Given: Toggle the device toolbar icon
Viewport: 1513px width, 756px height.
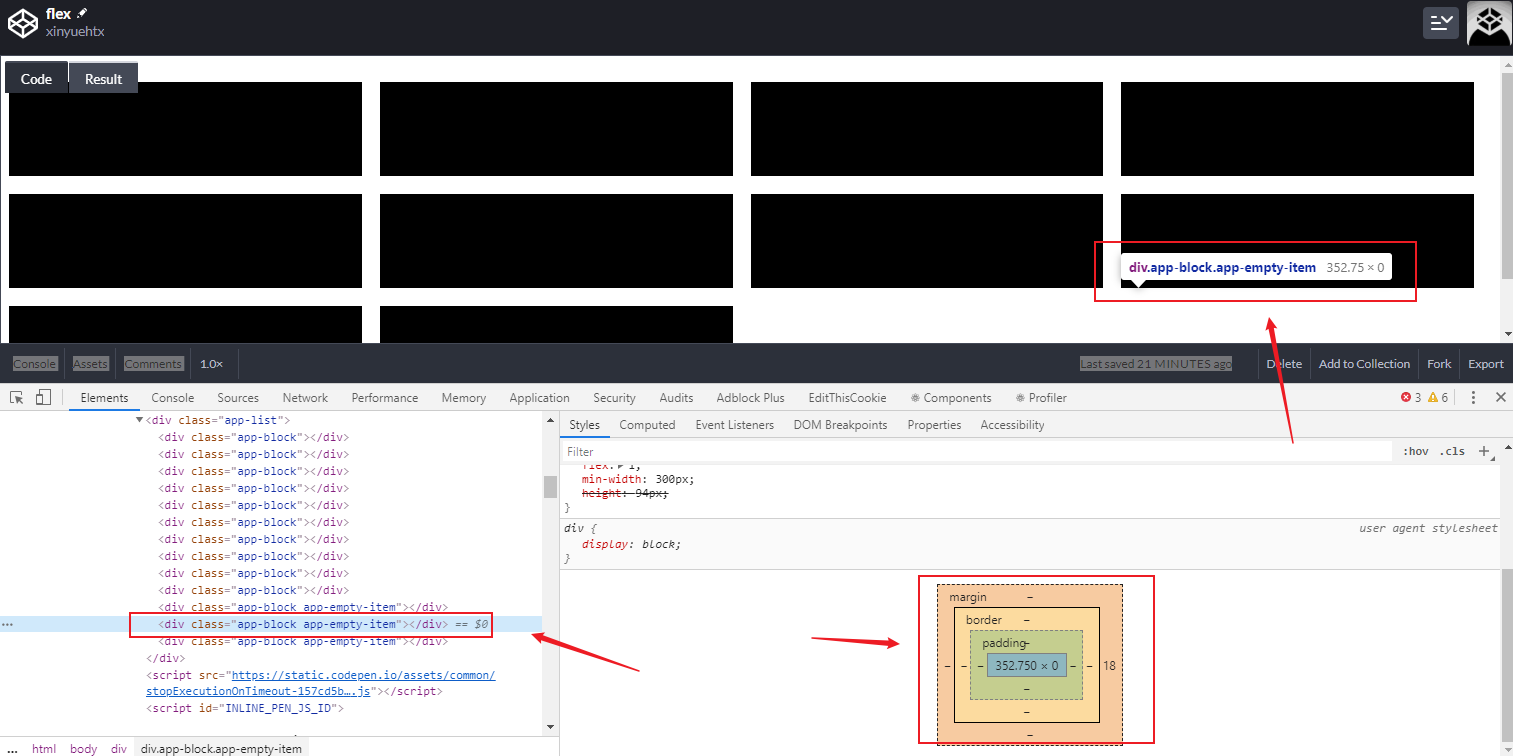Looking at the screenshot, I should coord(43,398).
